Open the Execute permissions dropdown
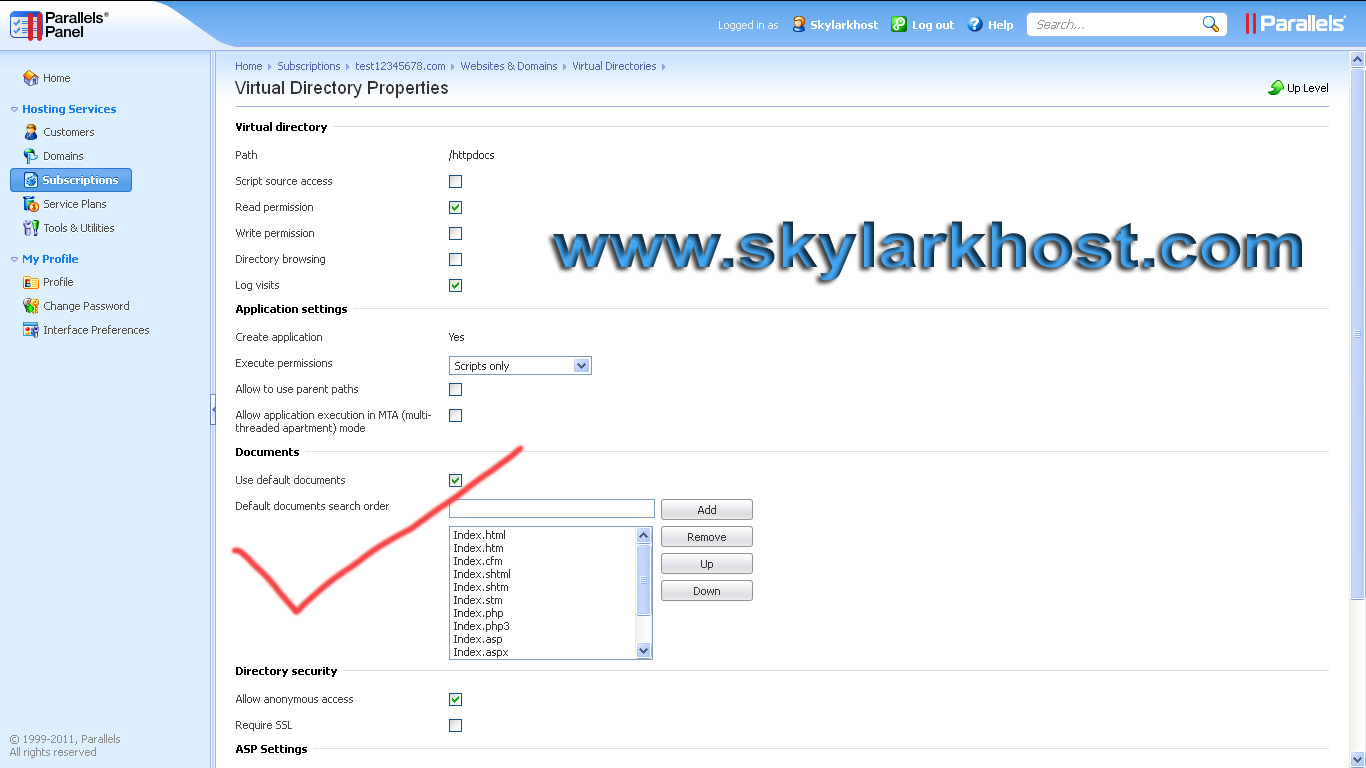This screenshot has height=768, width=1366. click(x=520, y=366)
